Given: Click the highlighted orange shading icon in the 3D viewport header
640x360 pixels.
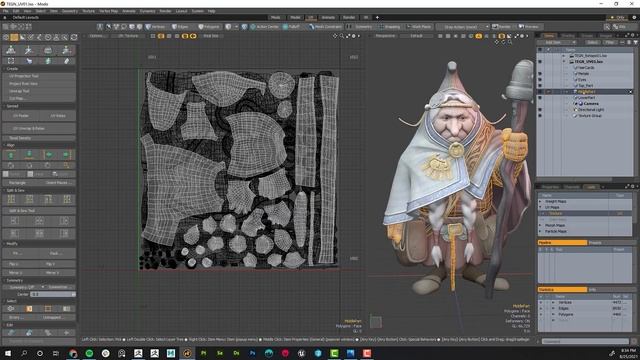Looking at the screenshot, I should [478, 36].
